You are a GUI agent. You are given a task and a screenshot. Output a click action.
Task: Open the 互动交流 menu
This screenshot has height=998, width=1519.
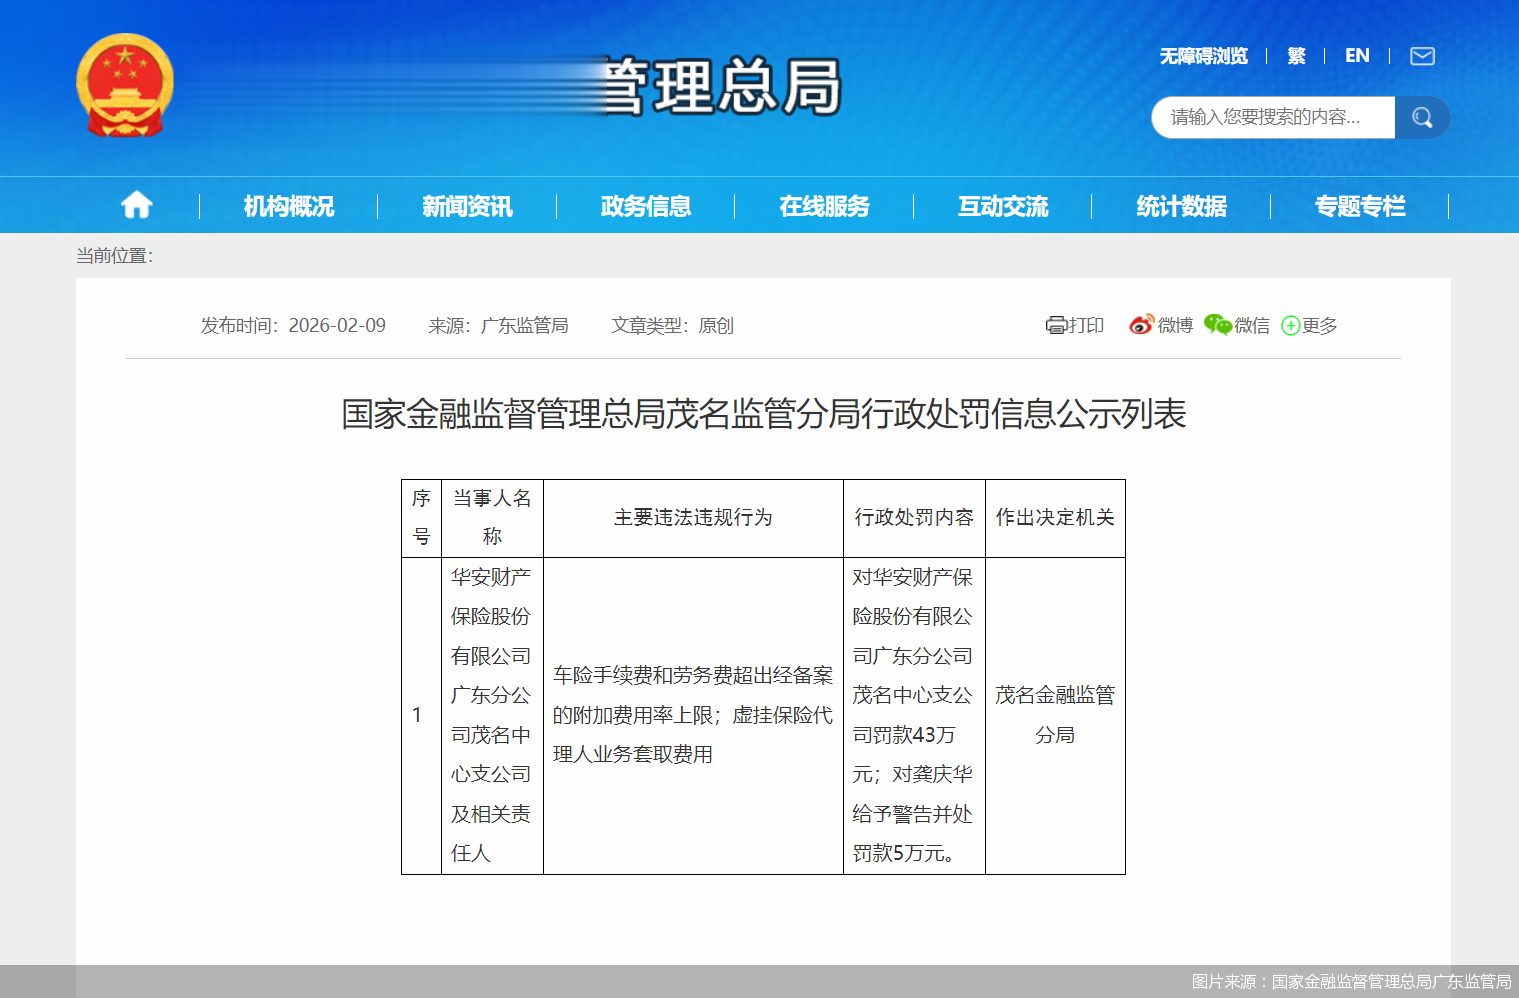click(x=1003, y=206)
